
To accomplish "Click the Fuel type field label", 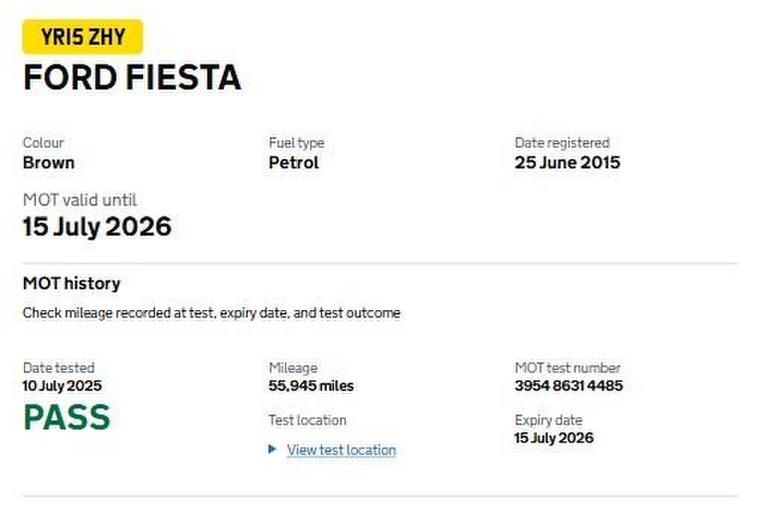I will click(x=296, y=143).
